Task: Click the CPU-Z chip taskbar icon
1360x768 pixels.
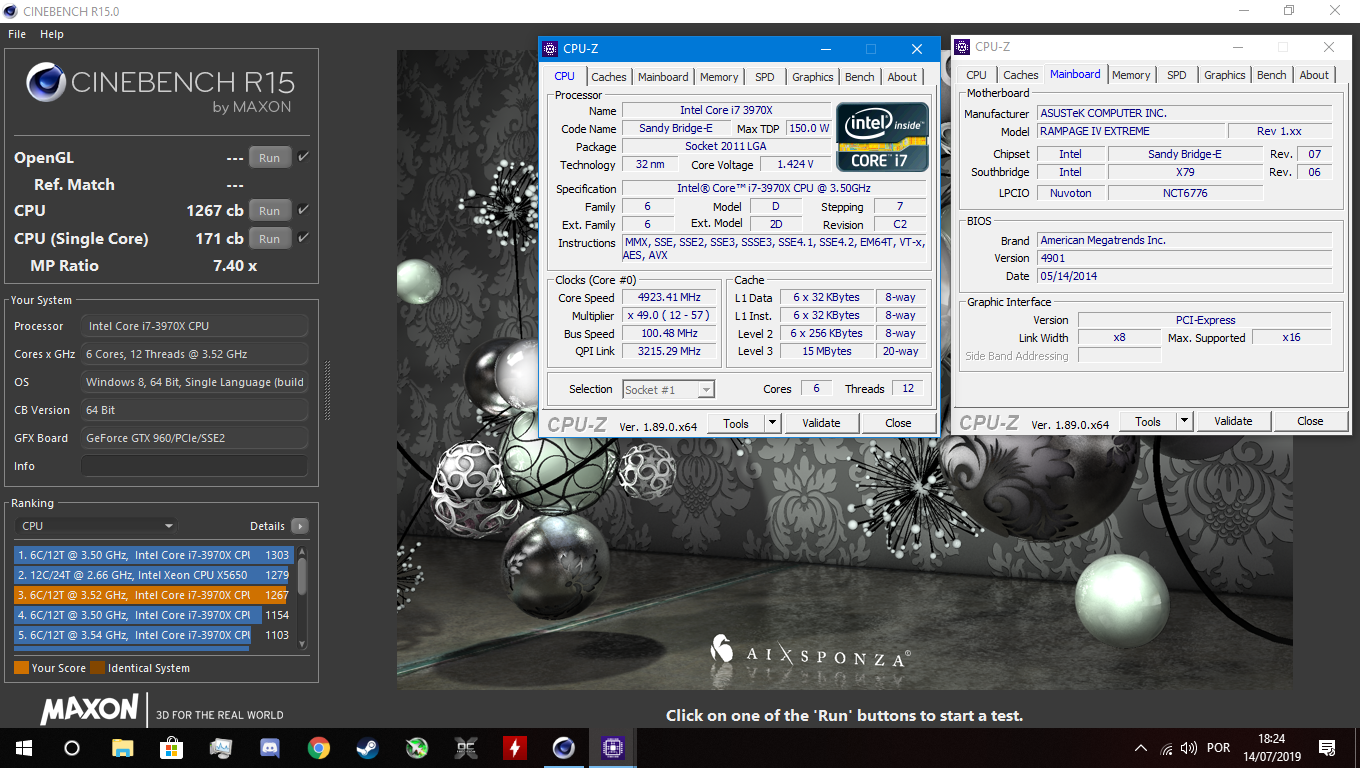Action: (612, 747)
